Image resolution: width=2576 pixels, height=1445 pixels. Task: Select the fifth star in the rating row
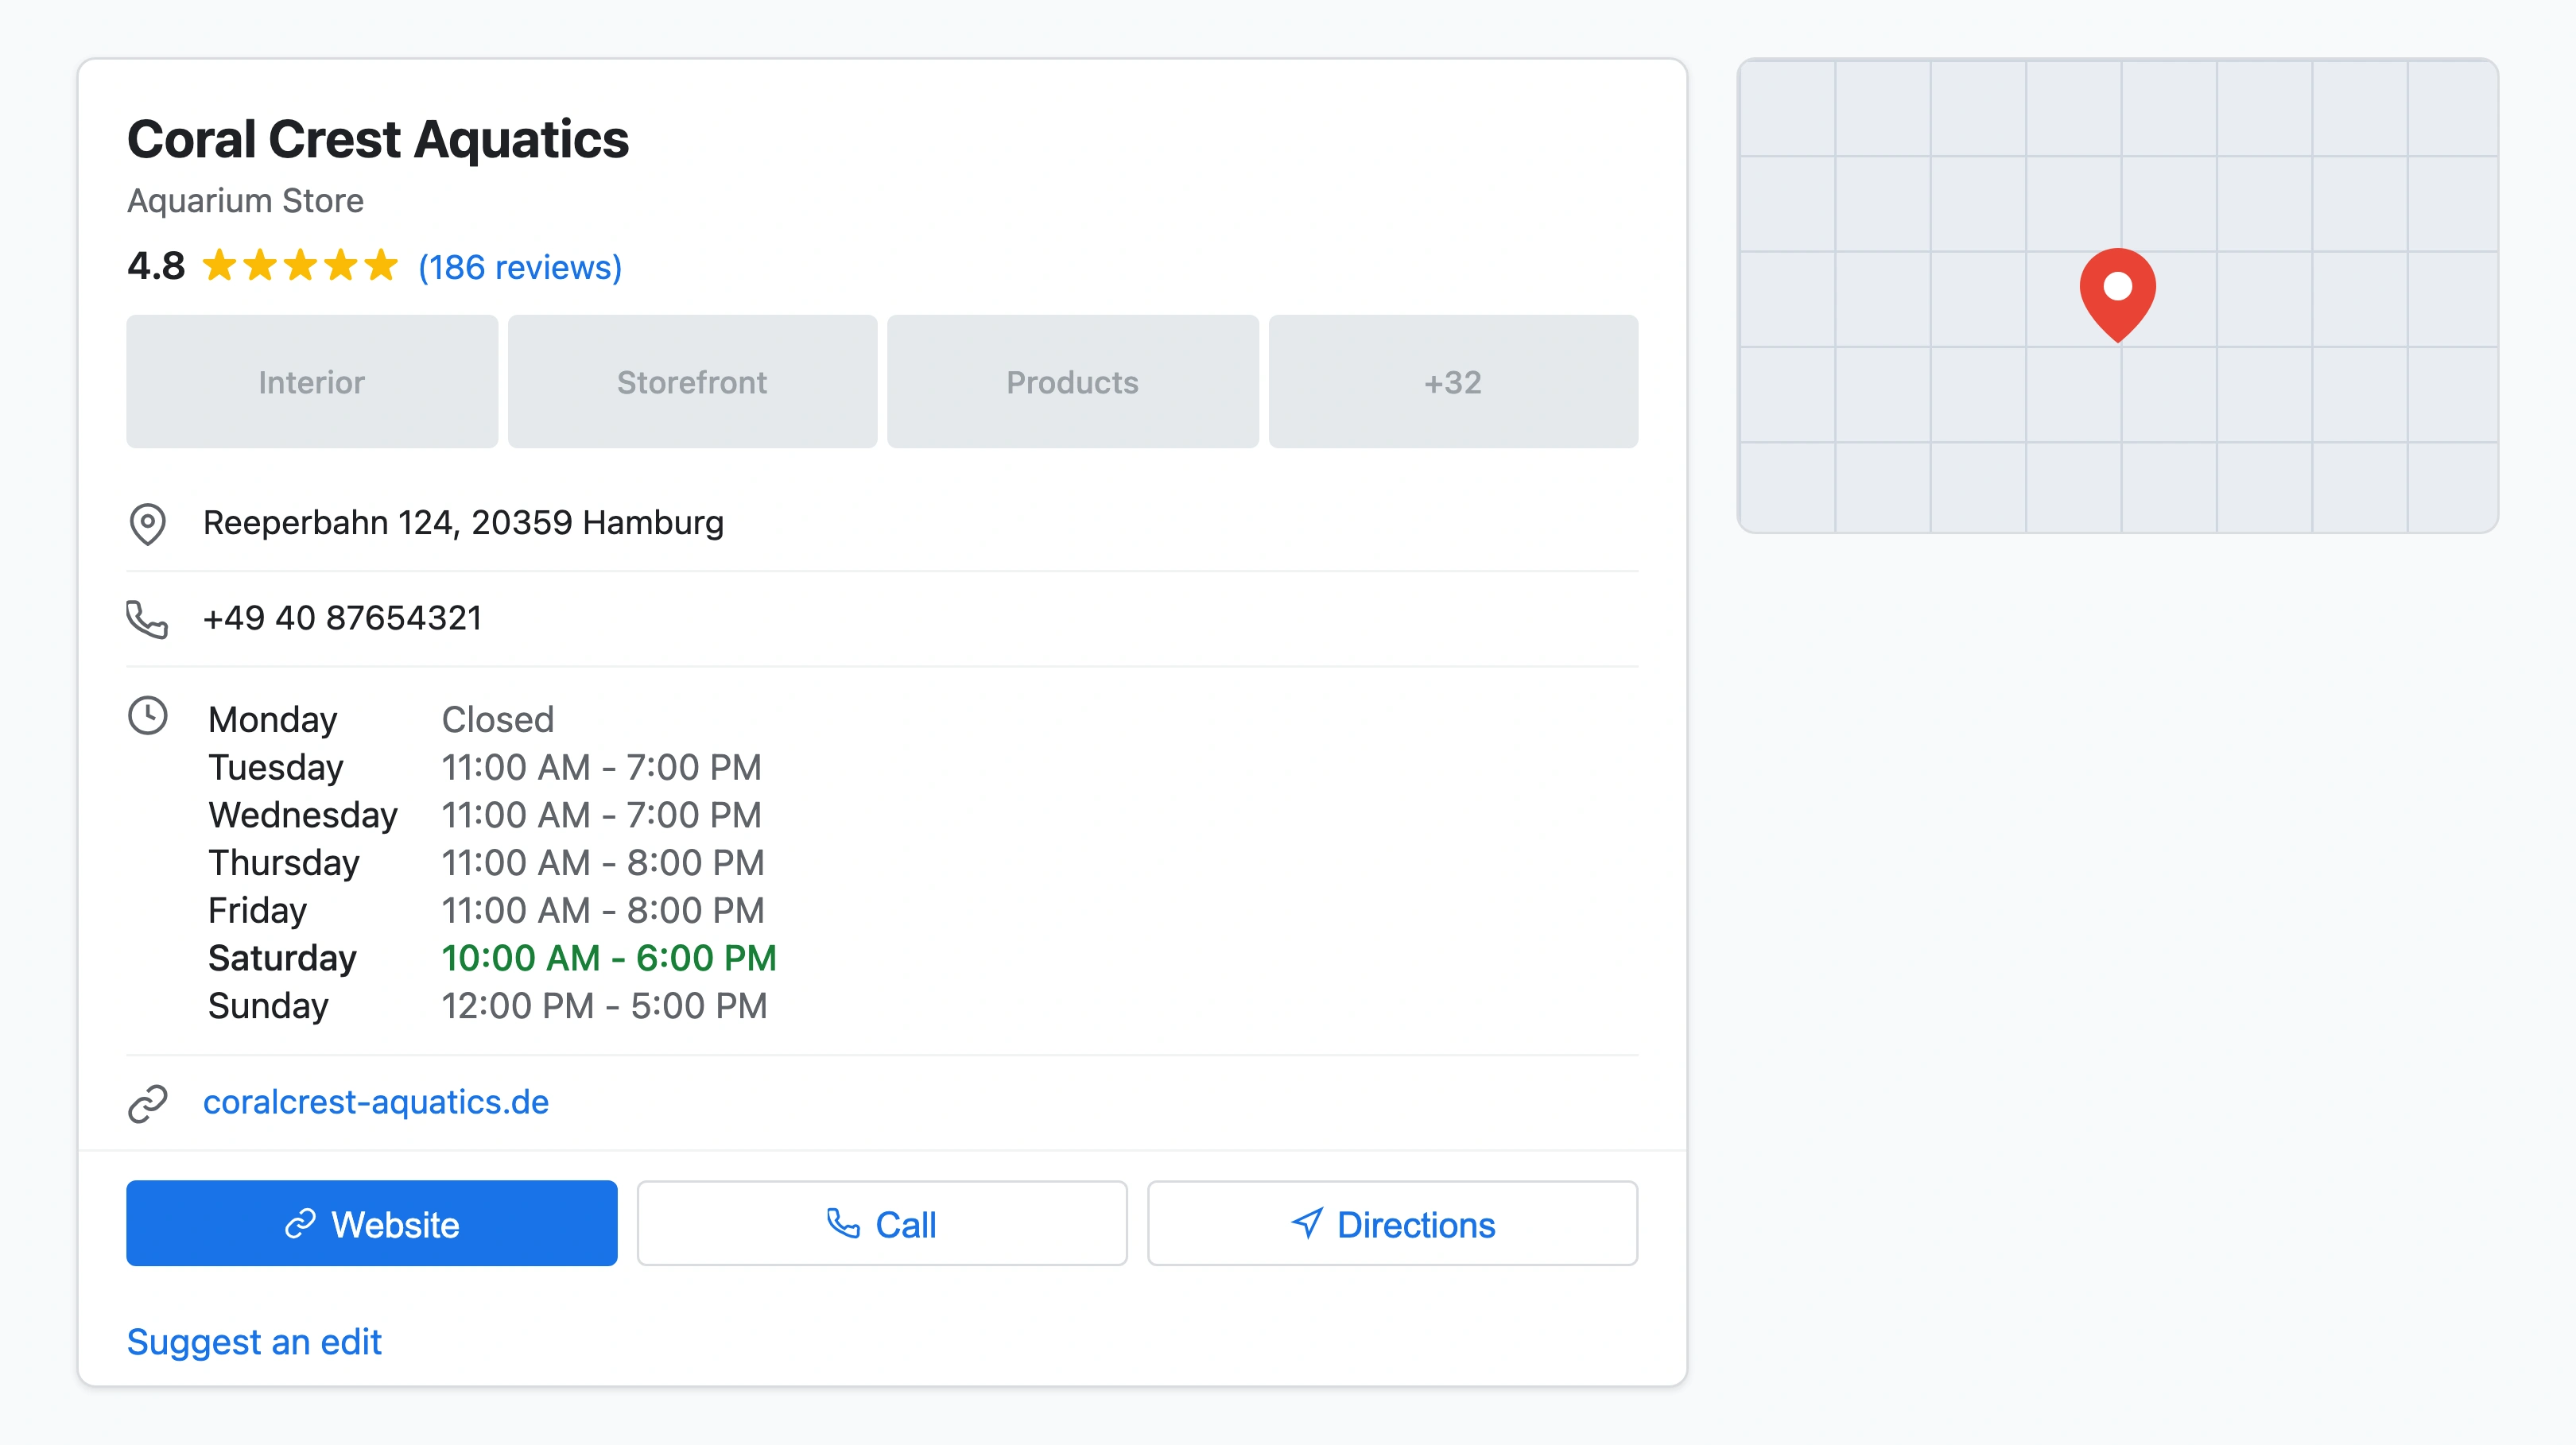pos(383,265)
